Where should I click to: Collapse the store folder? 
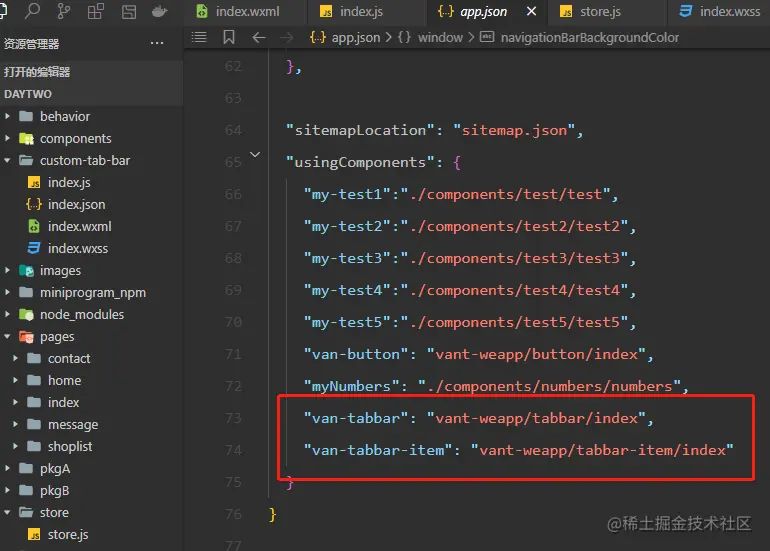pyautogui.click(x=7, y=512)
